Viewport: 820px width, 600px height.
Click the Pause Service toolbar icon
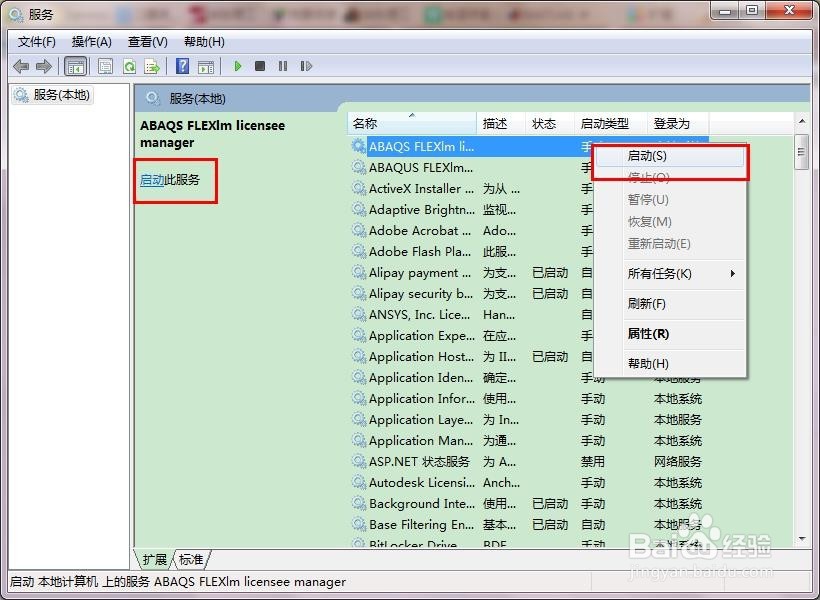282,66
